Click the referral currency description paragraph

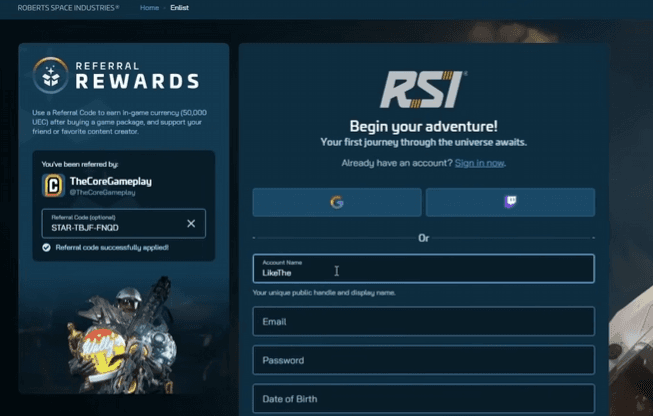click(120, 122)
